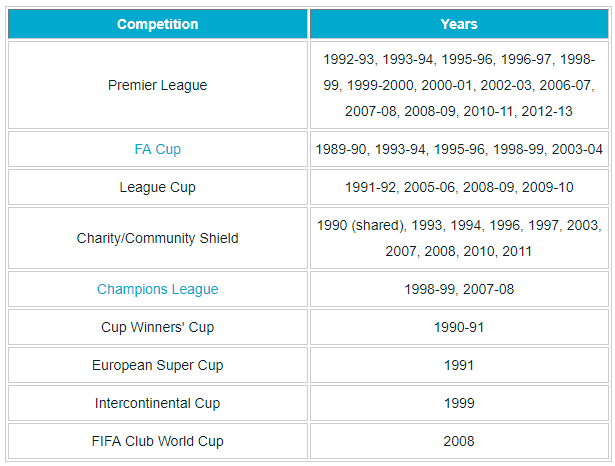Click the League Cup cell

[x=158, y=187]
